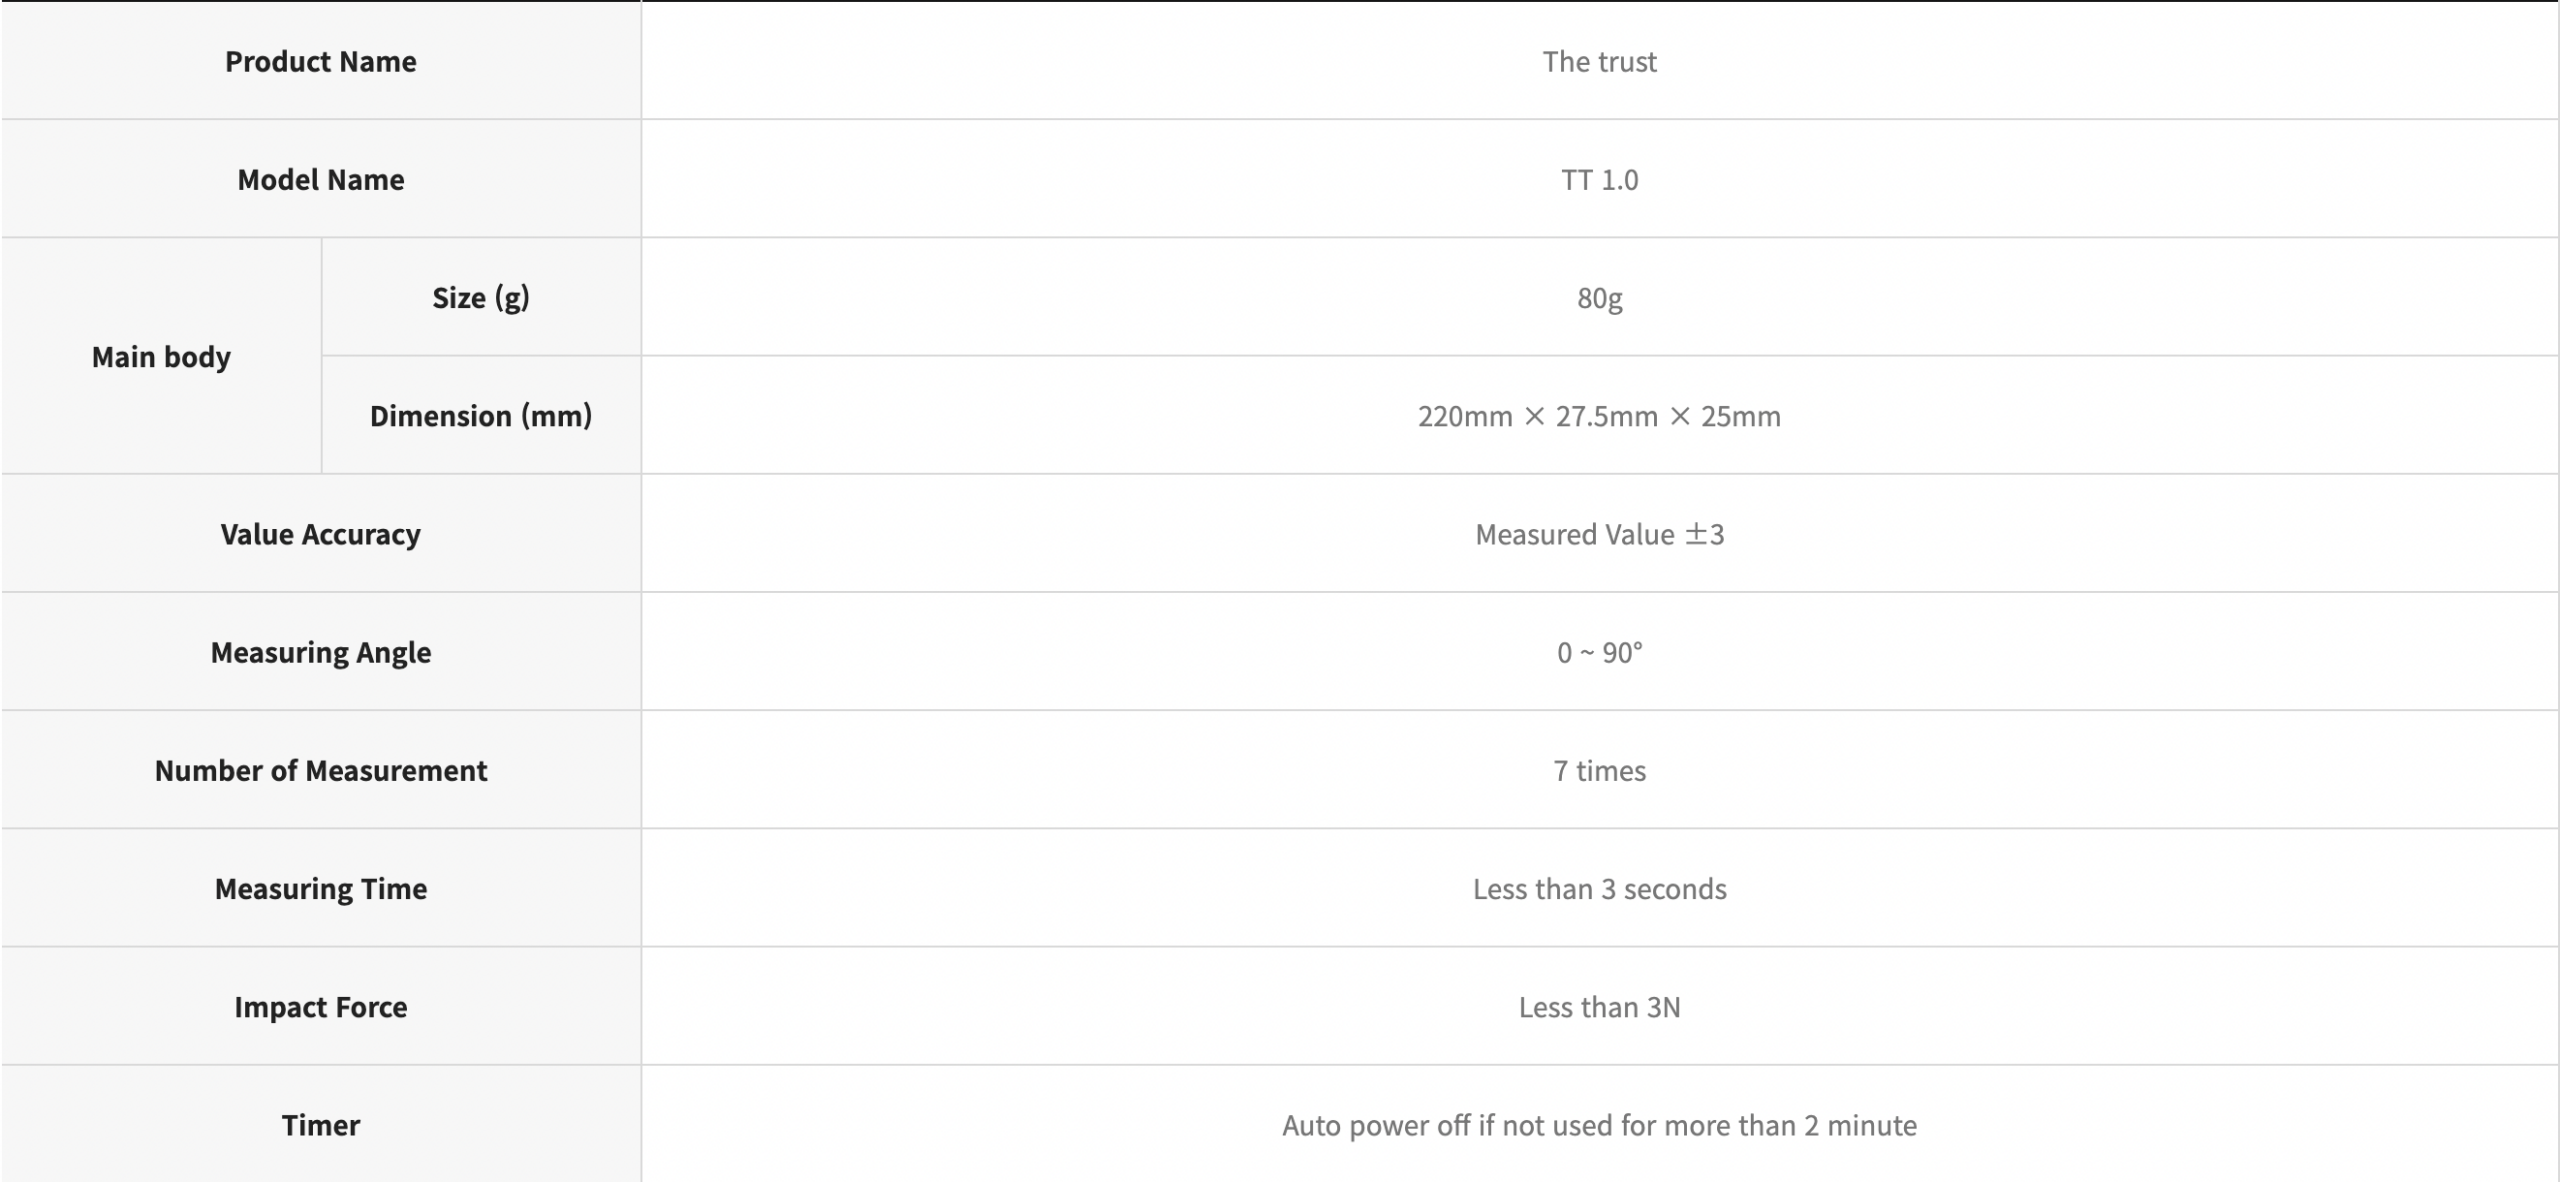Select the "Measured Value ±3" text

(1599, 534)
